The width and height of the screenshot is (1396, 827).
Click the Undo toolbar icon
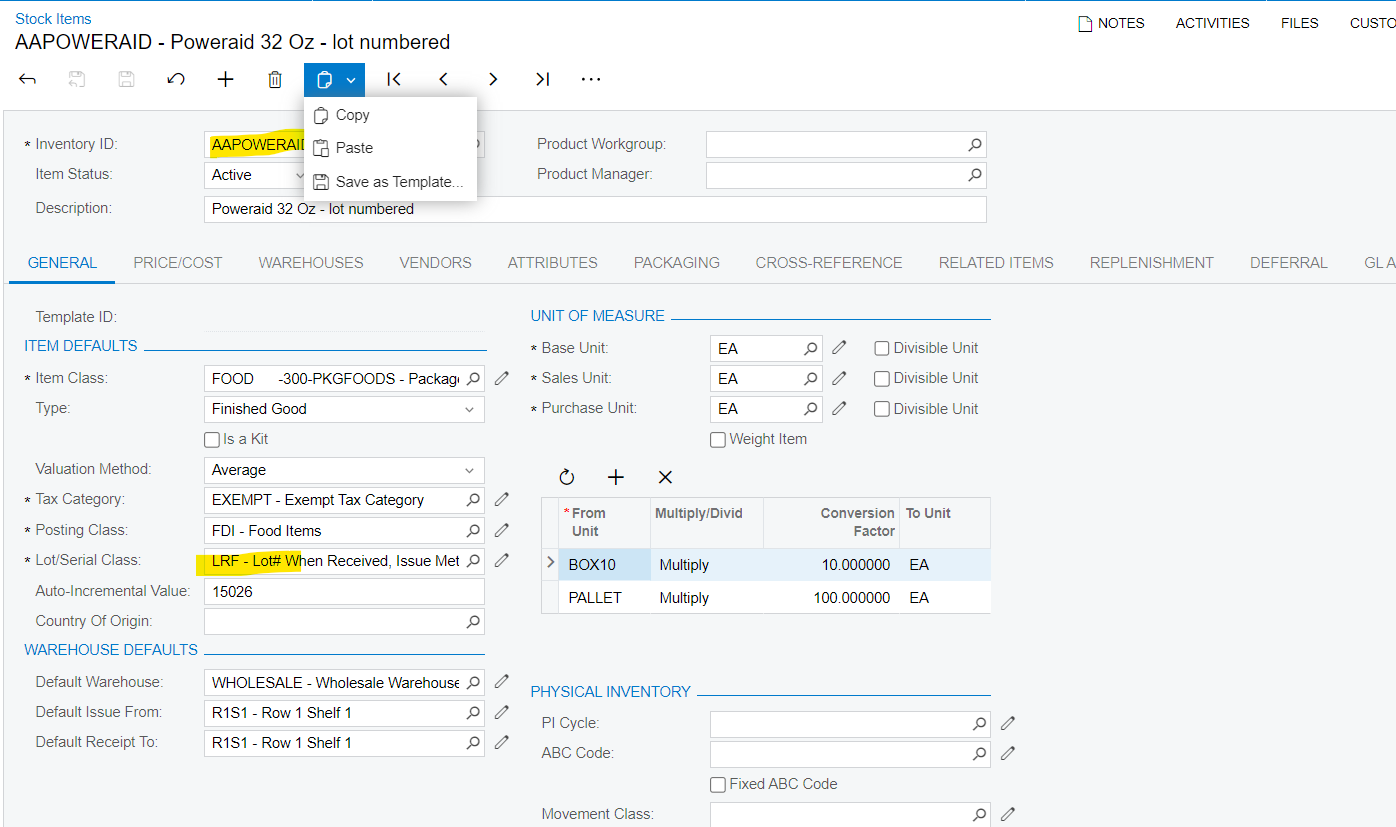(176, 79)
